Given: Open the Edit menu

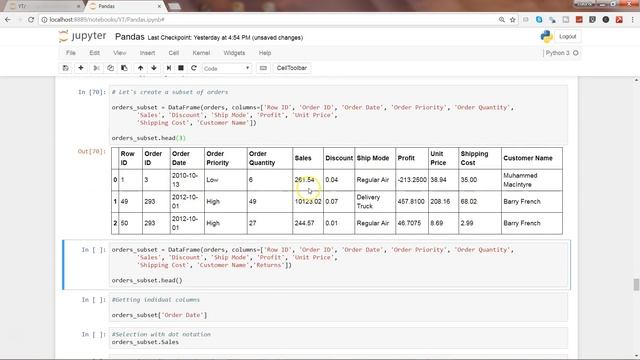Looking at the screenshot, I should (94, 53).
